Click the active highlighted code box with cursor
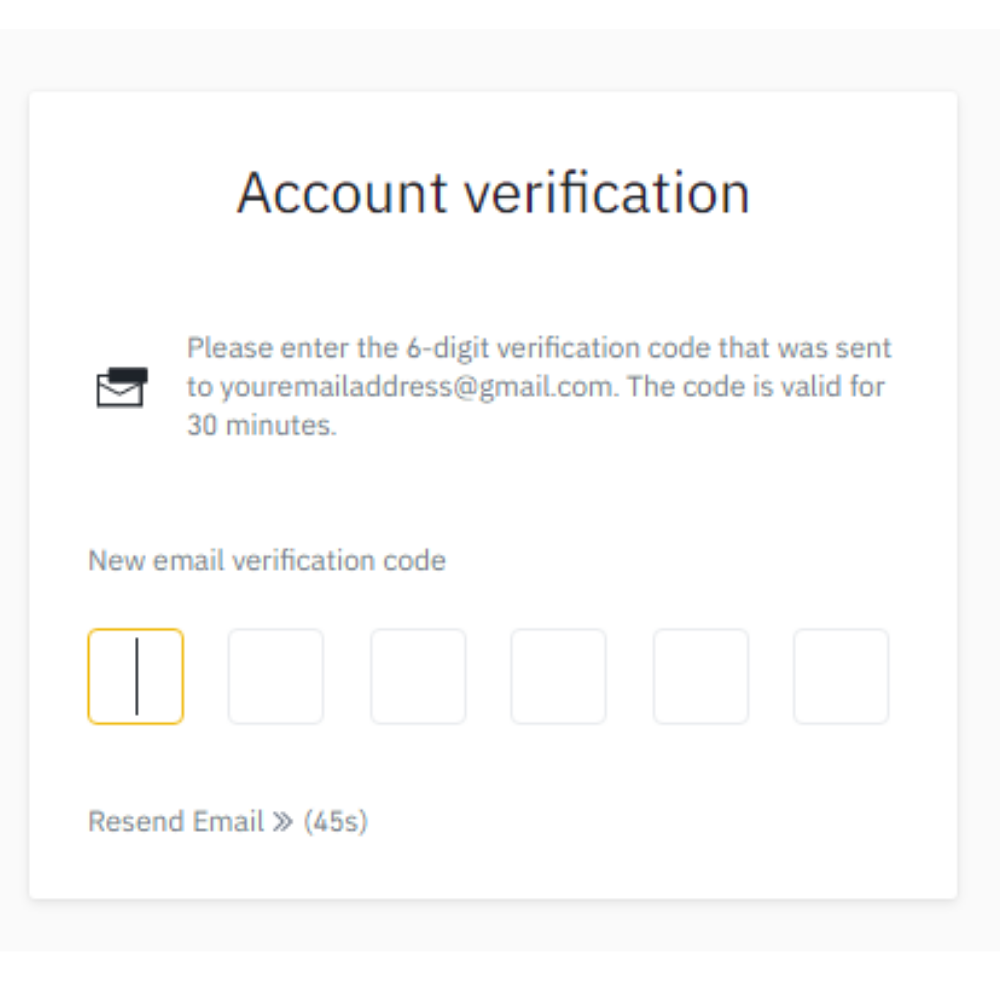This screenshot has width=1000, height=1000. [x=135, y=675]
